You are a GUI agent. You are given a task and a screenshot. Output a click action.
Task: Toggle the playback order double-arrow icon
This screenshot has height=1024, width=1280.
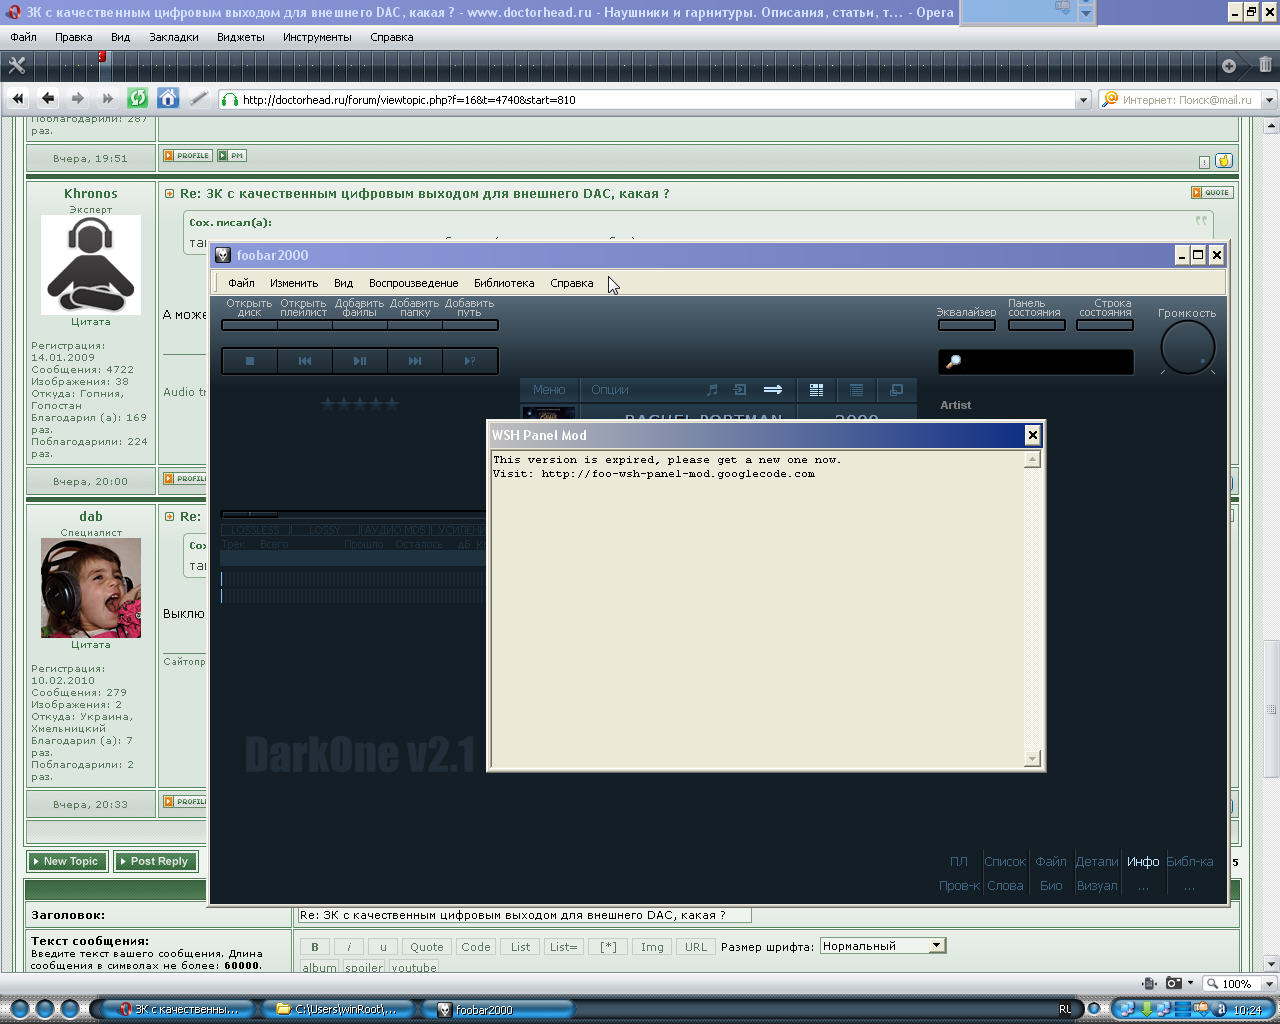pos(773,390)
